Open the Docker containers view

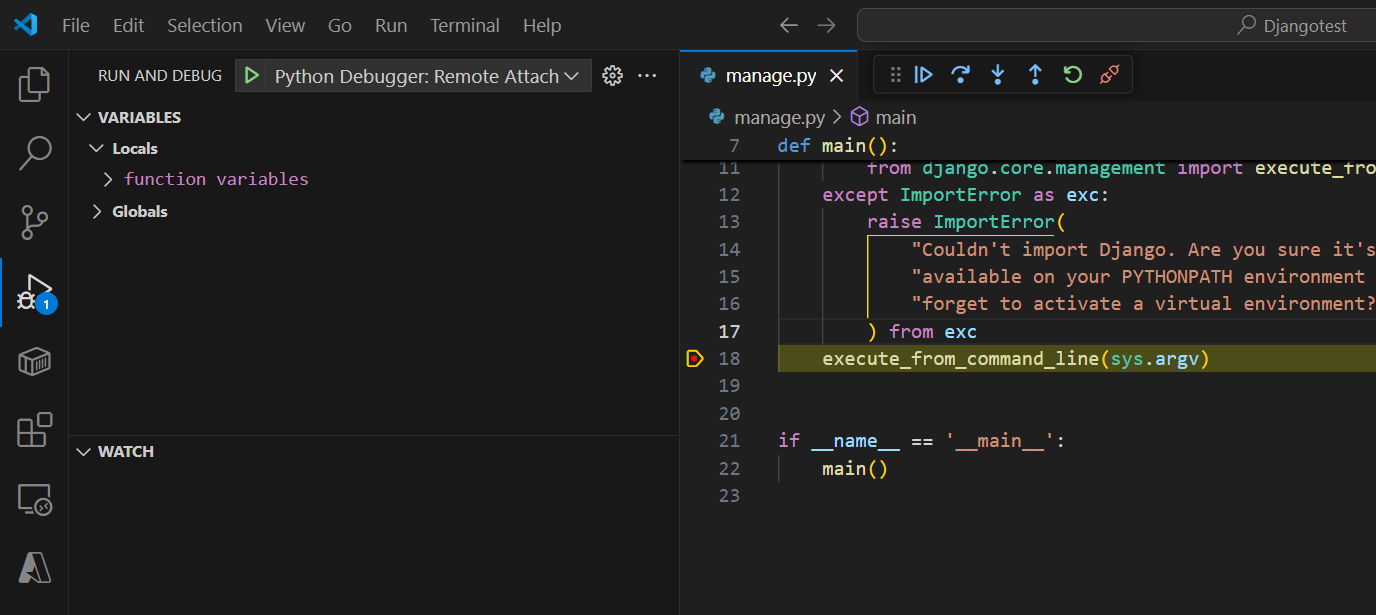(33, 361)
